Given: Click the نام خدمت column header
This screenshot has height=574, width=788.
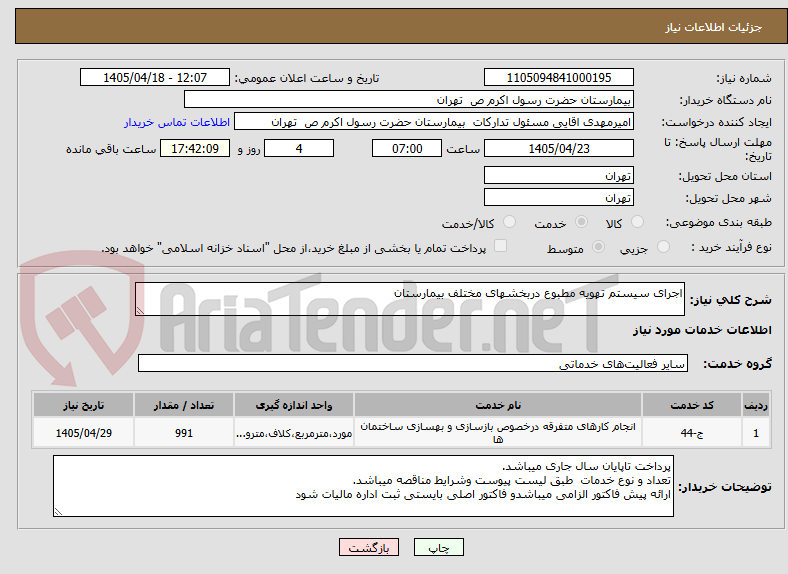Looking at the screenshot, I should (x=498, y=405).
